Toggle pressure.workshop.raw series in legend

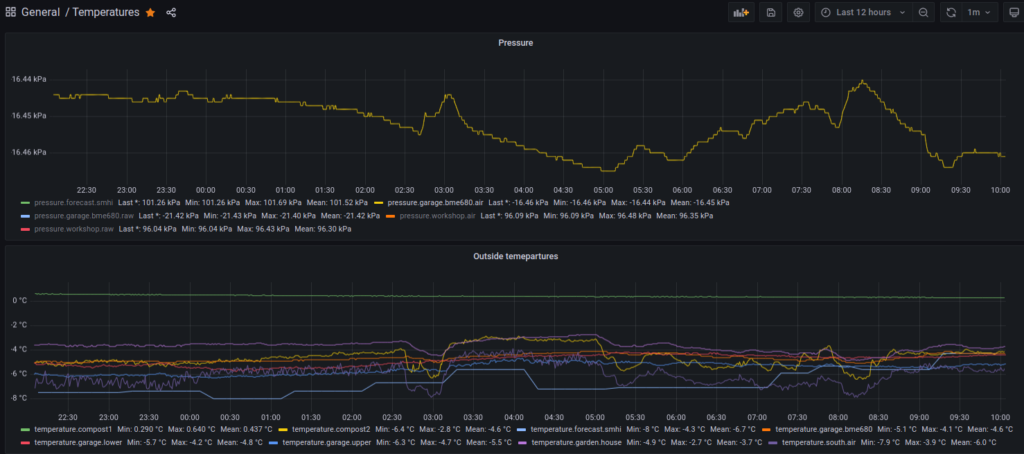[73, 229]
